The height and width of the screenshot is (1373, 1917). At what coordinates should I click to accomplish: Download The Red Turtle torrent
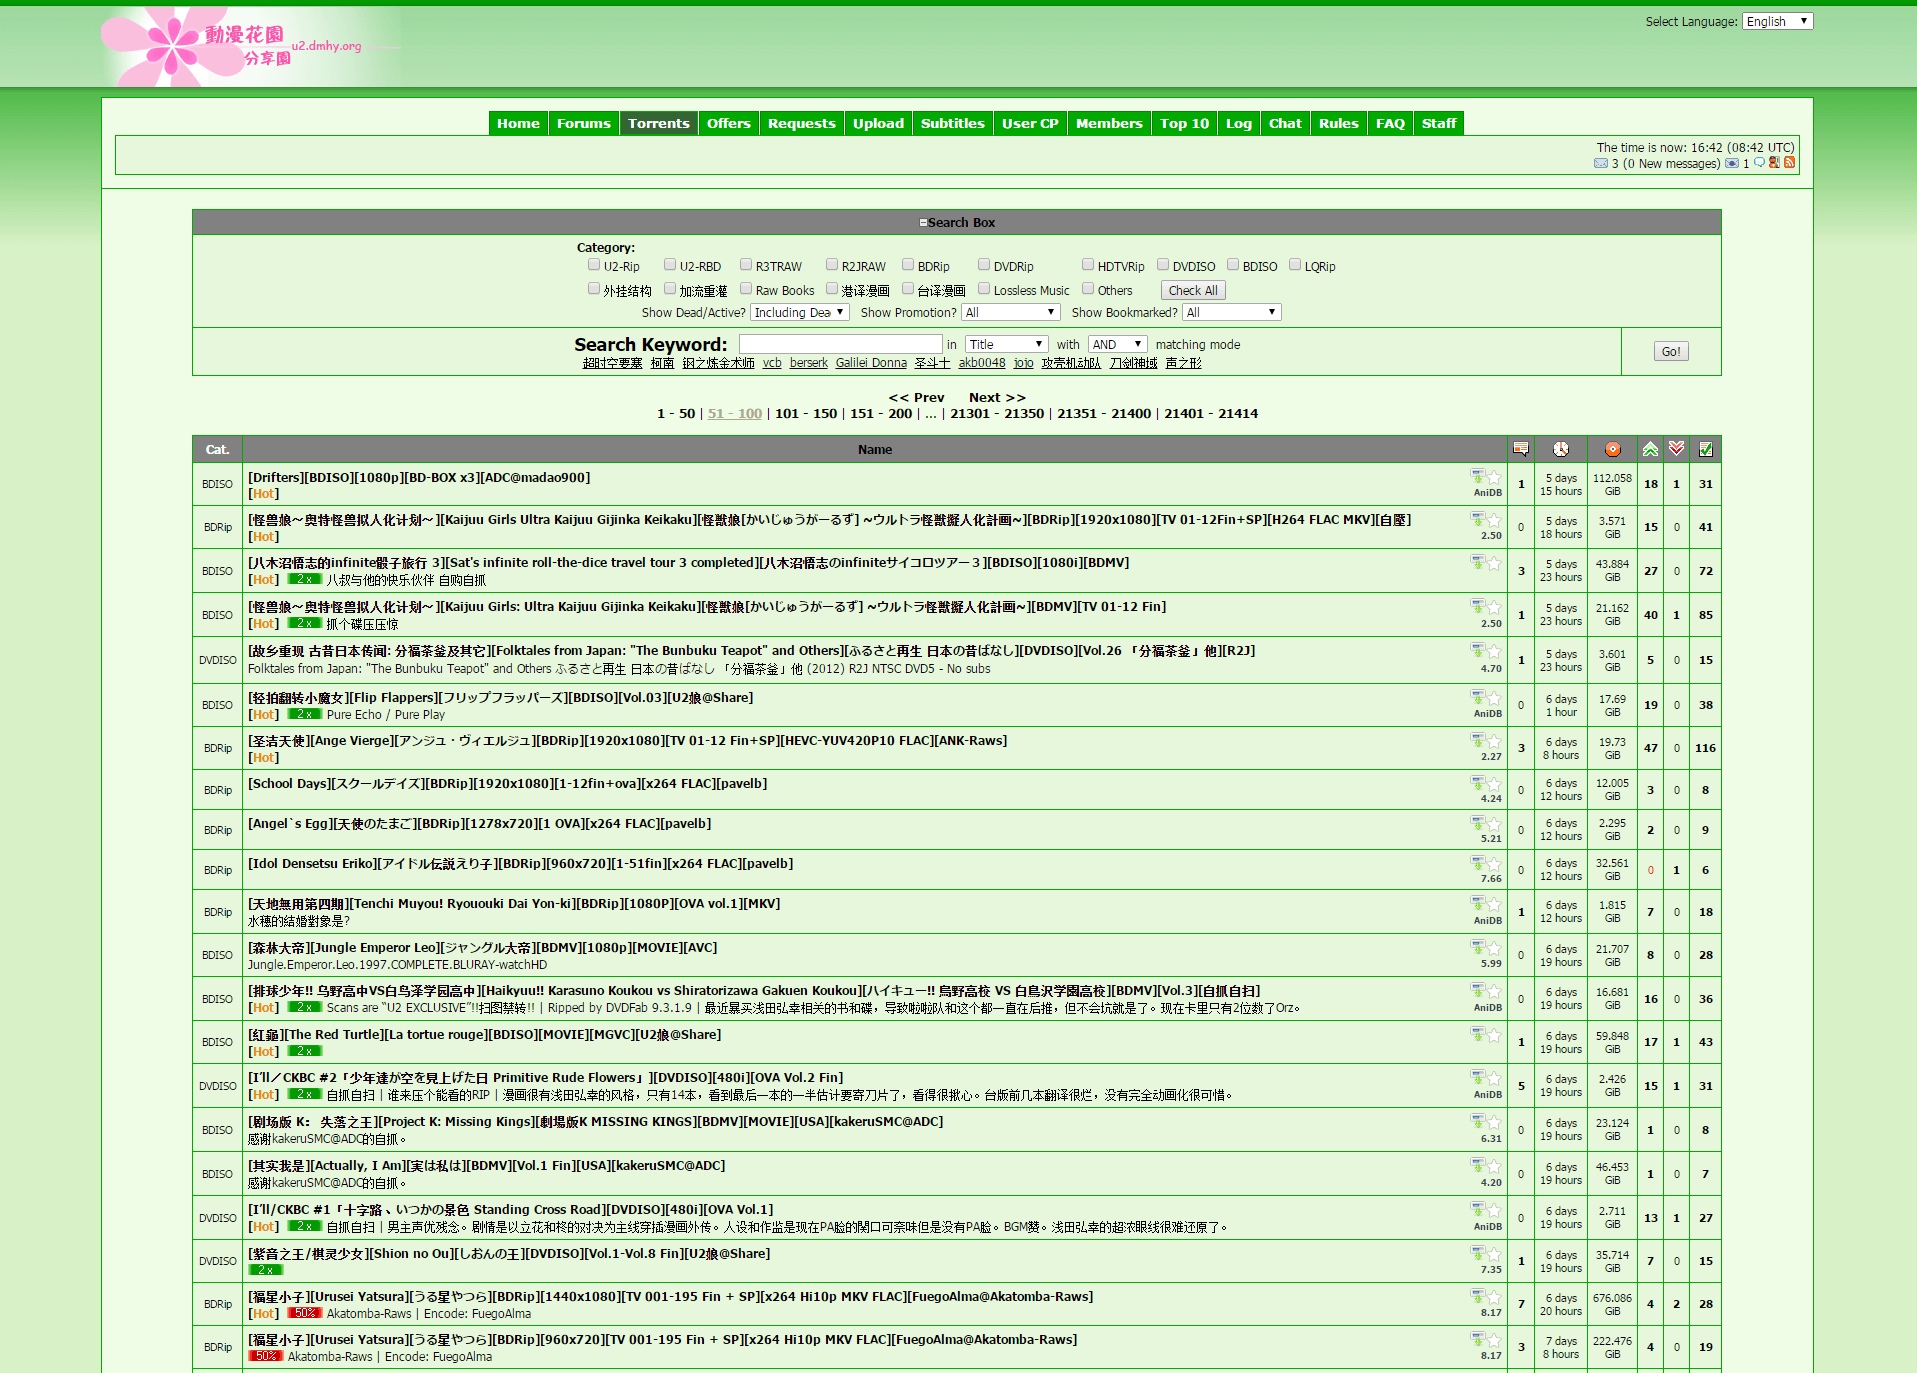[x=1477, y=1034]
